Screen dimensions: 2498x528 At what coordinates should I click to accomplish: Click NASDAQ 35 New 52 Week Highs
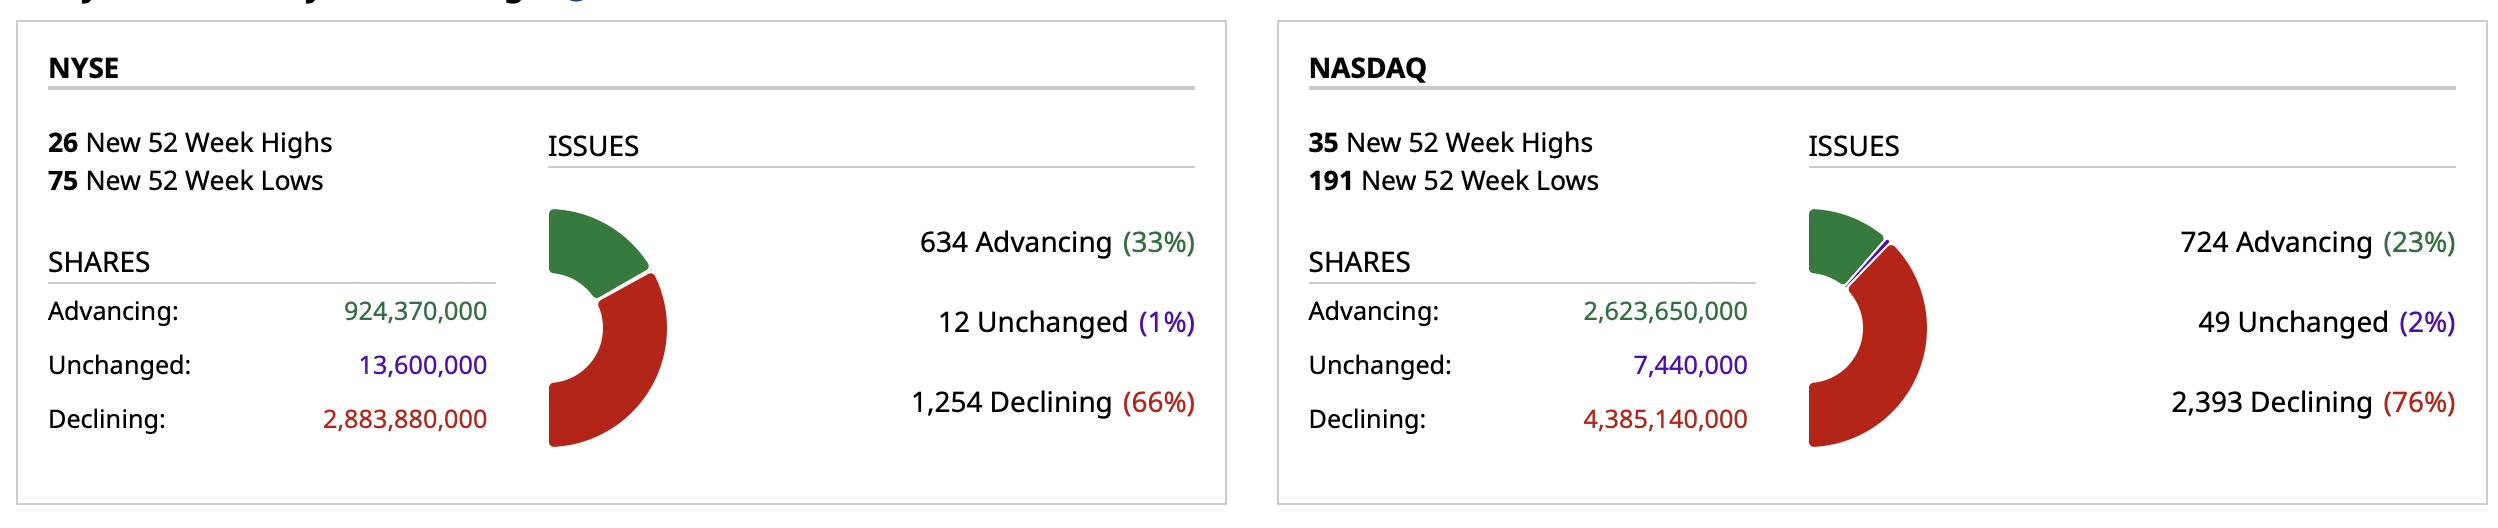pyautogui.click(x=1450, y=143)
